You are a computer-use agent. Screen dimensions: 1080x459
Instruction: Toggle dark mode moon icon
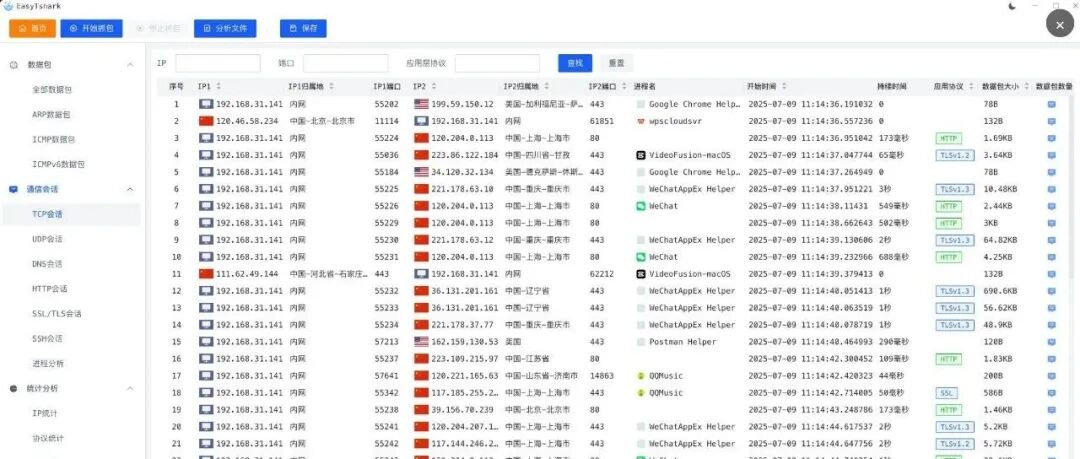1012,6
